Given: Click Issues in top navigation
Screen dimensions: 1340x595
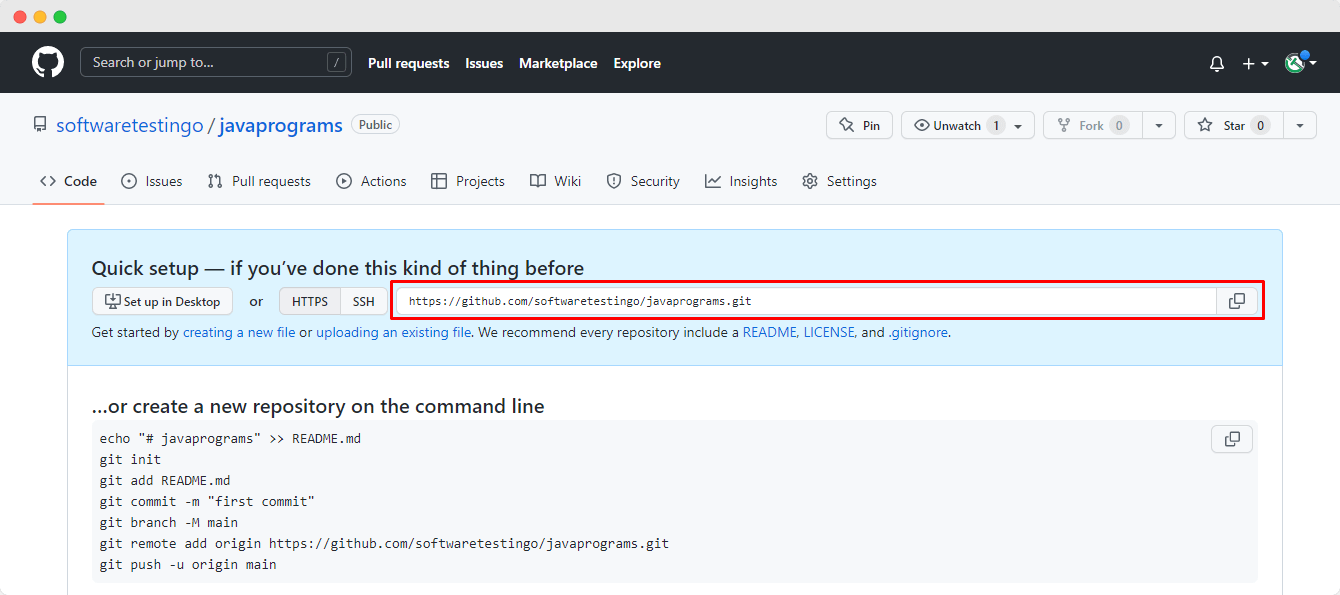Looking at the screenshot, I should 484,63.
